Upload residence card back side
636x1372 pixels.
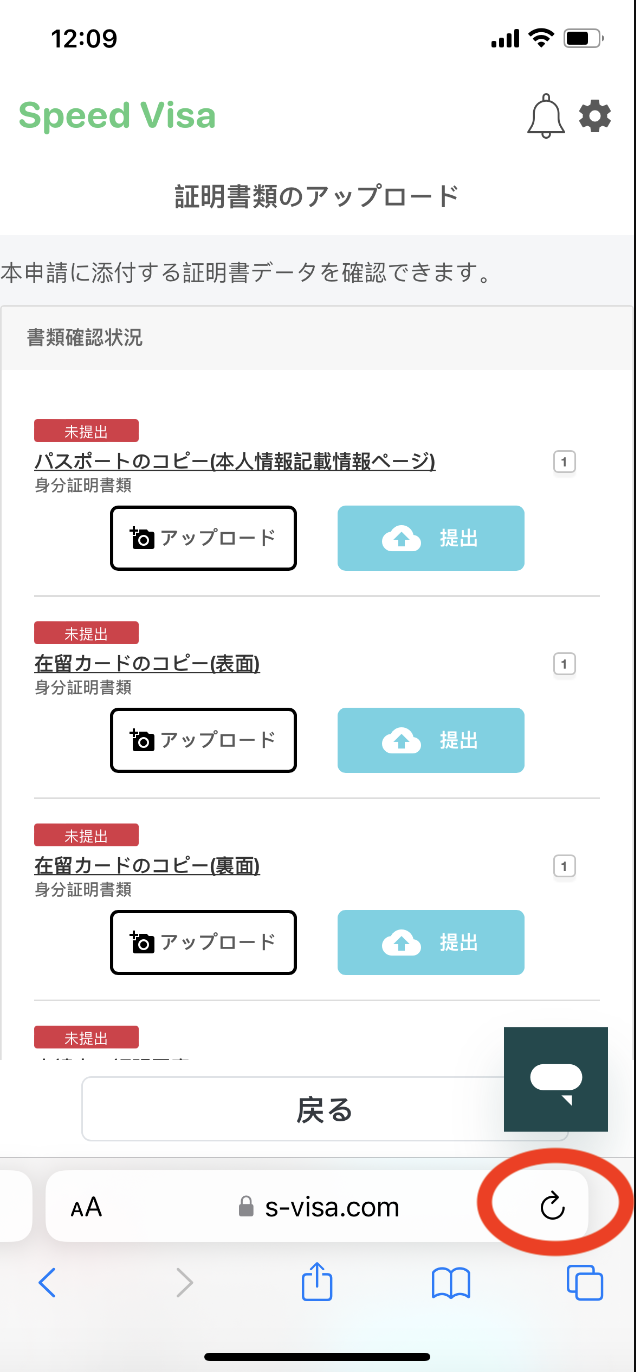point(203,942)
